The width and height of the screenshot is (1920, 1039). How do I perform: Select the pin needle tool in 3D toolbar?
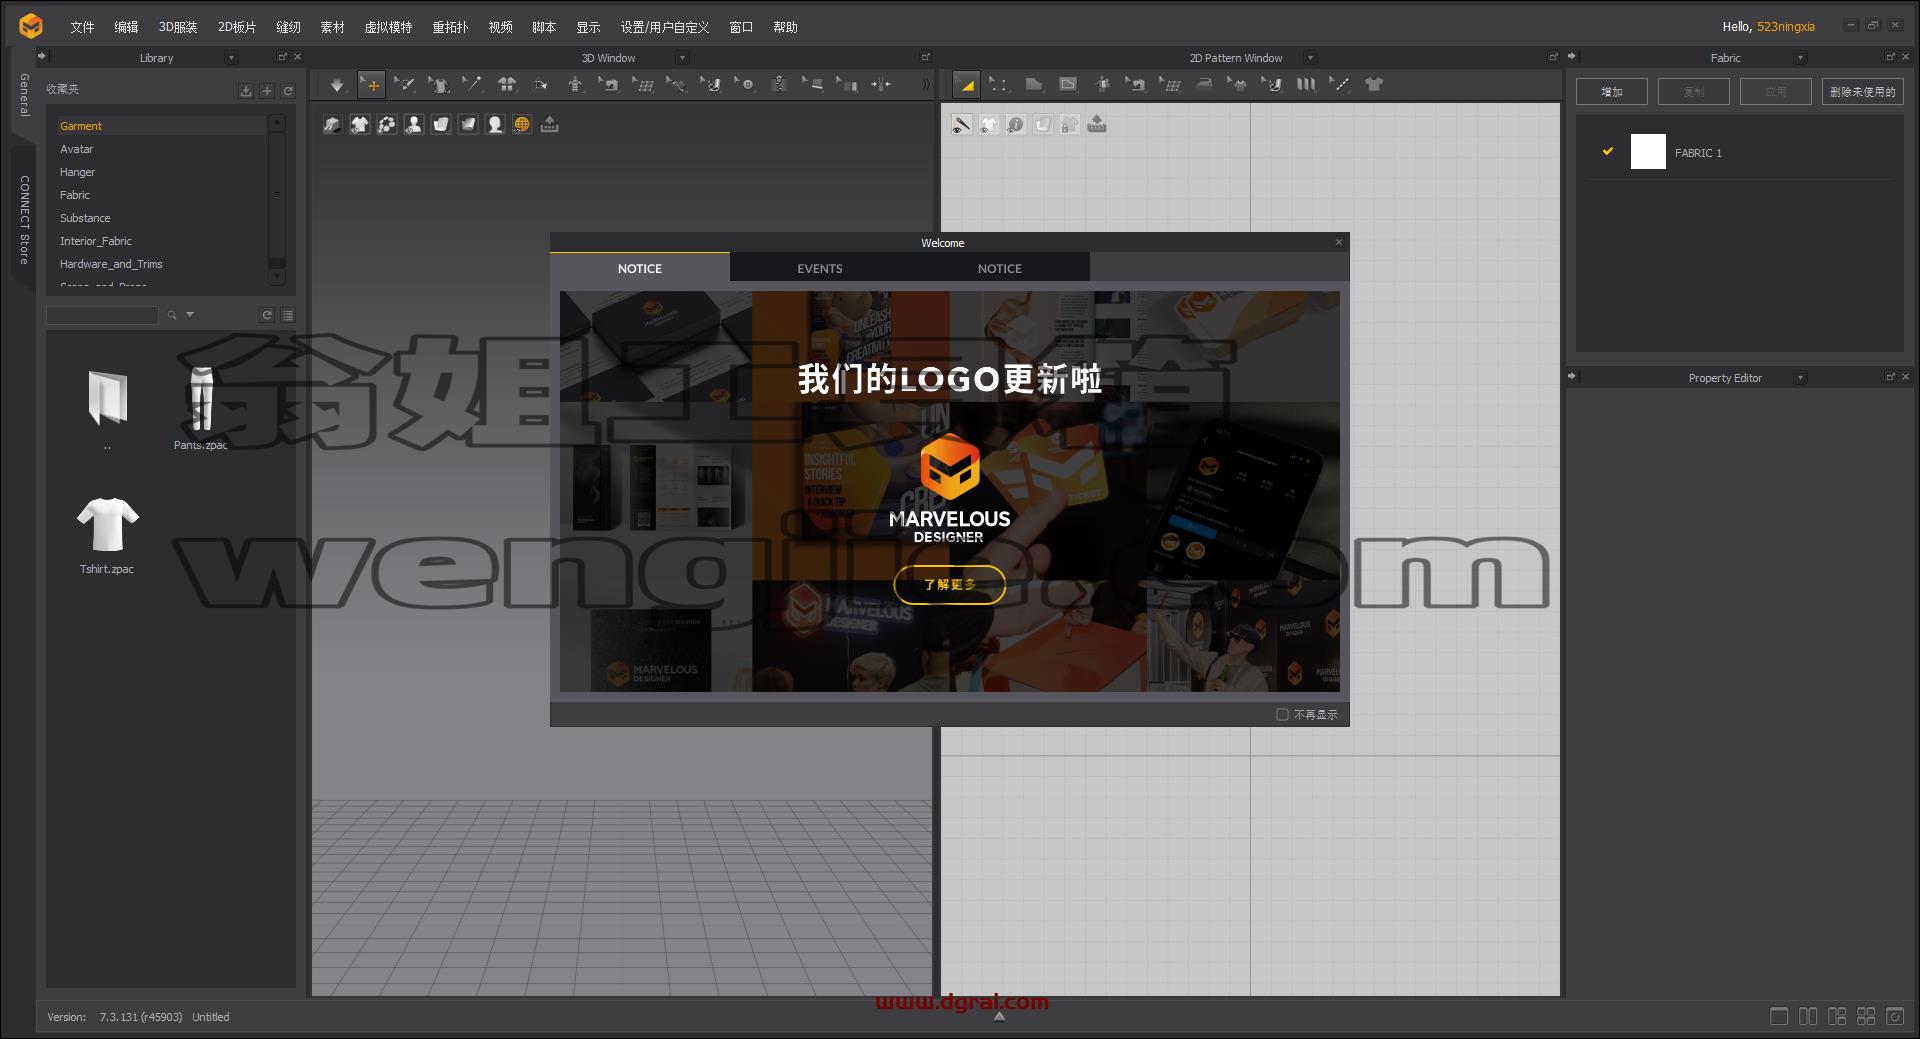tap(472, 85)
